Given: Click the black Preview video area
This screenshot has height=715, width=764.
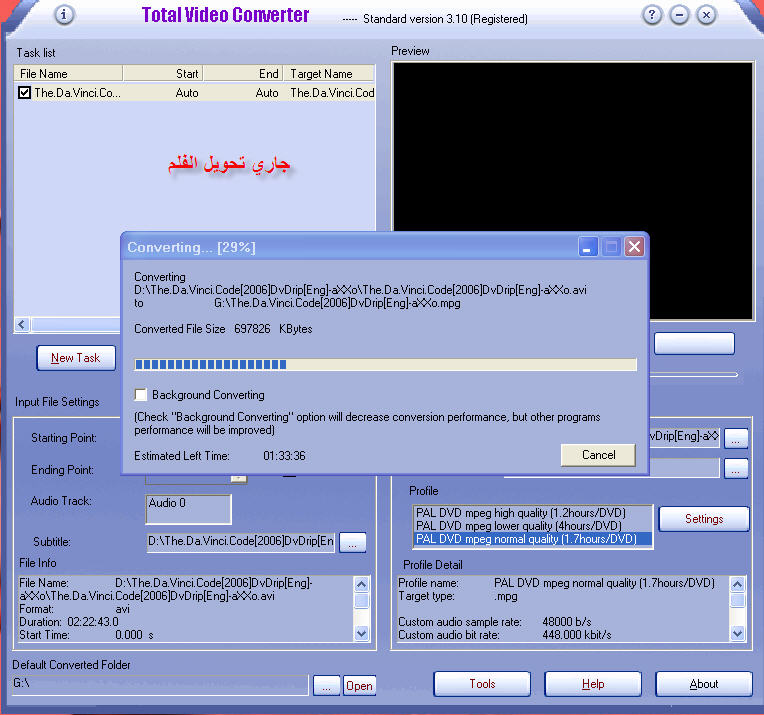Looking at the screenshot, I should coord(573,191).
